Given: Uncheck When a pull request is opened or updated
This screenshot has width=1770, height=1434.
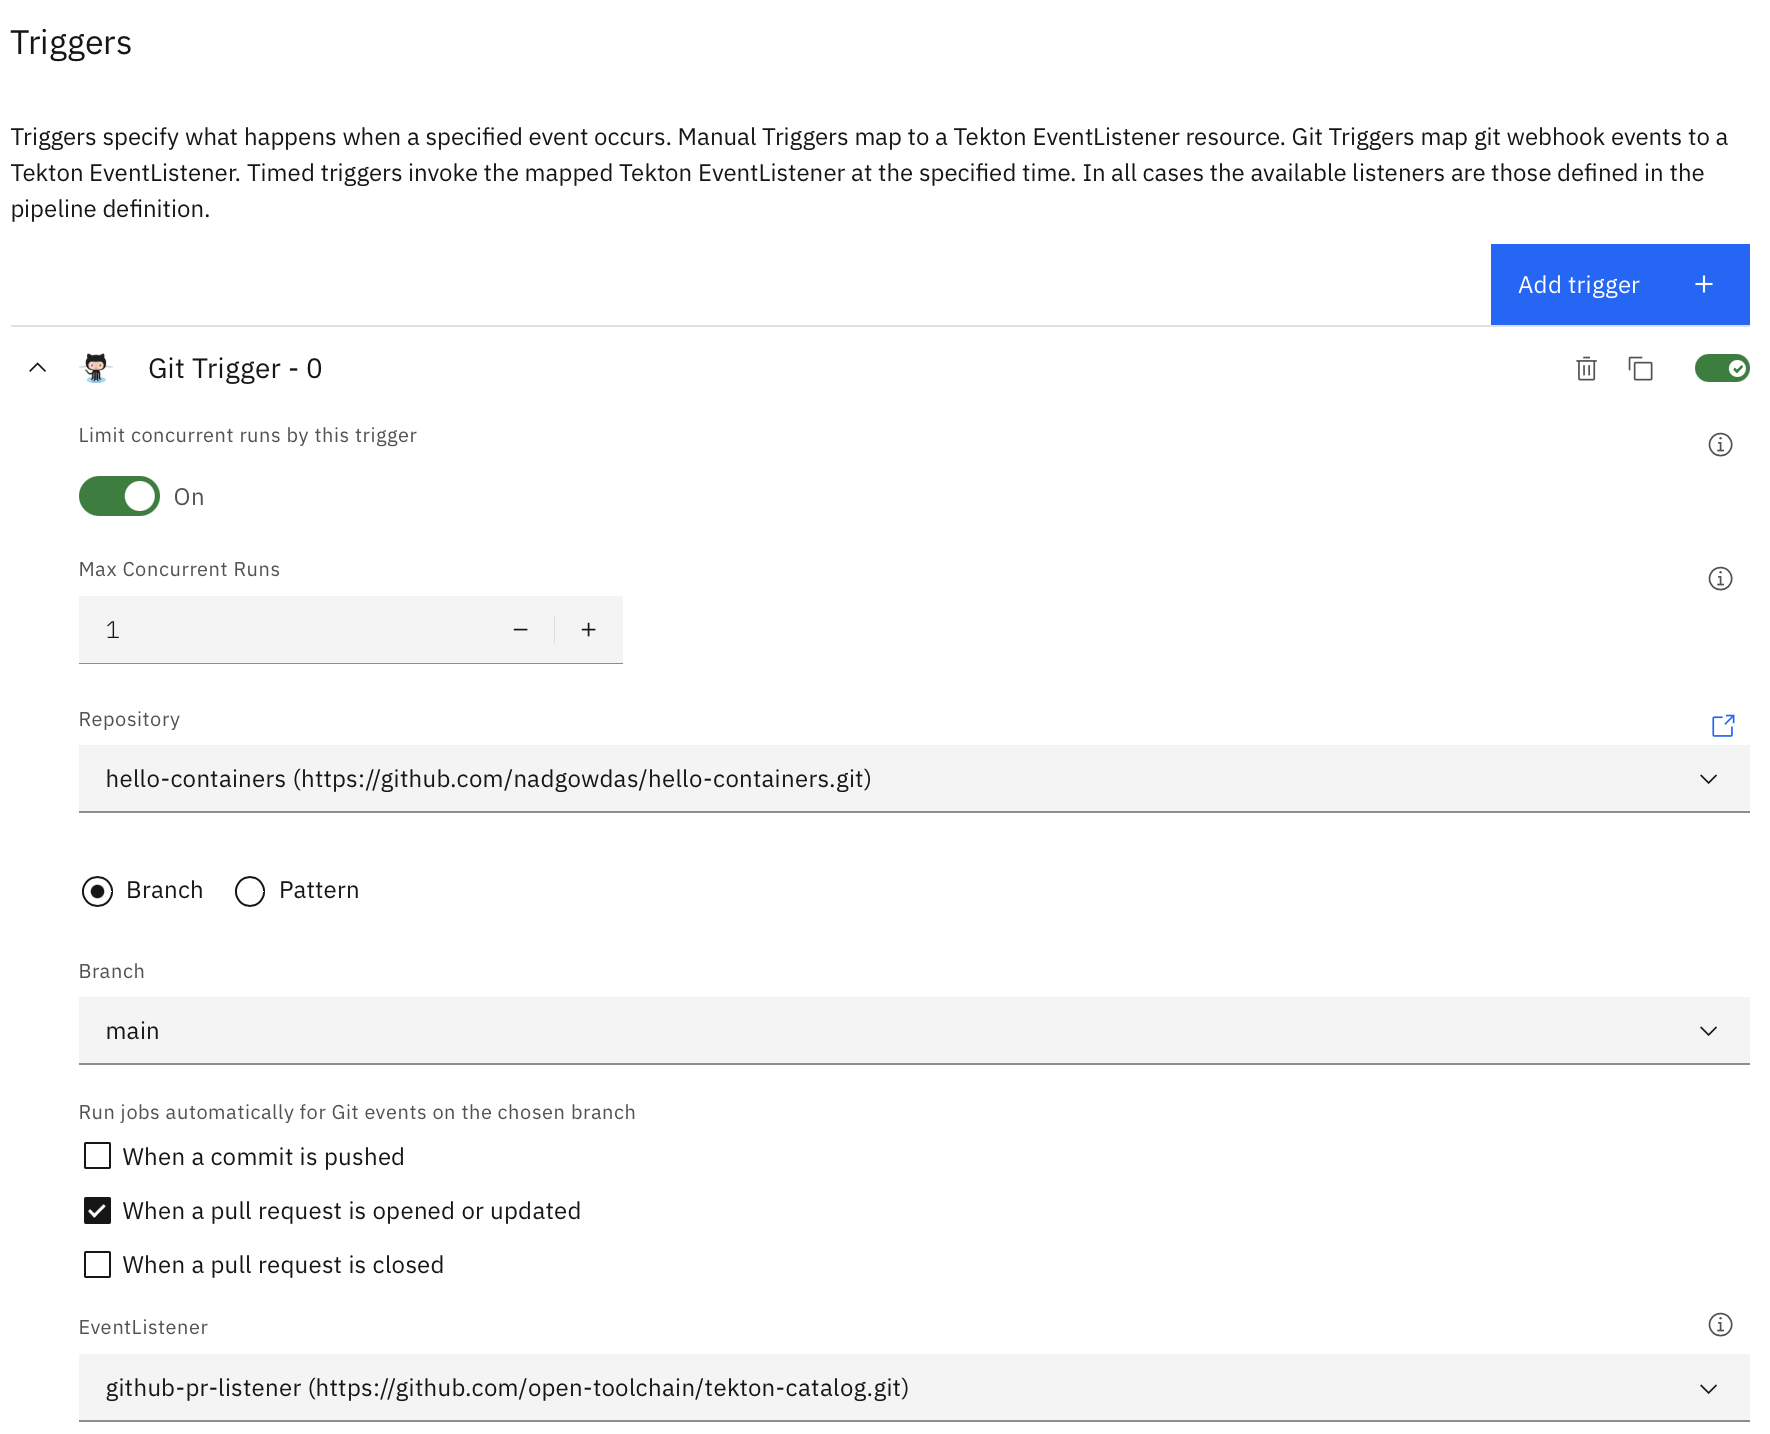Looking at the screenshot, I should tap(97, 1210).
